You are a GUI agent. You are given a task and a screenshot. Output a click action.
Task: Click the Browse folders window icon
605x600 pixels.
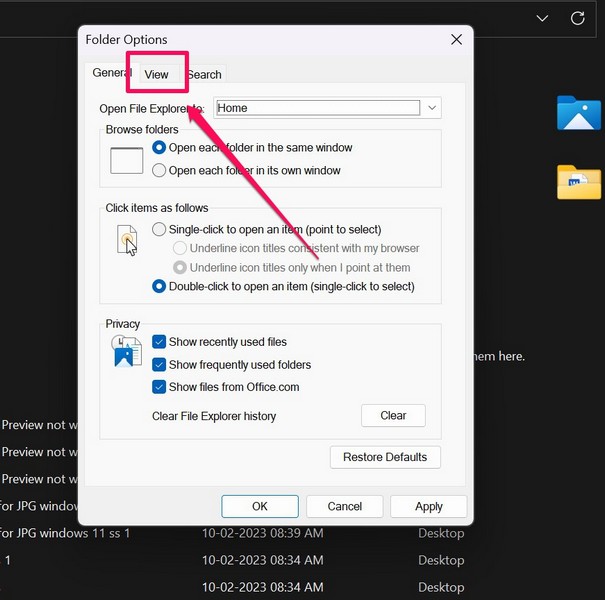pos(127,160)
